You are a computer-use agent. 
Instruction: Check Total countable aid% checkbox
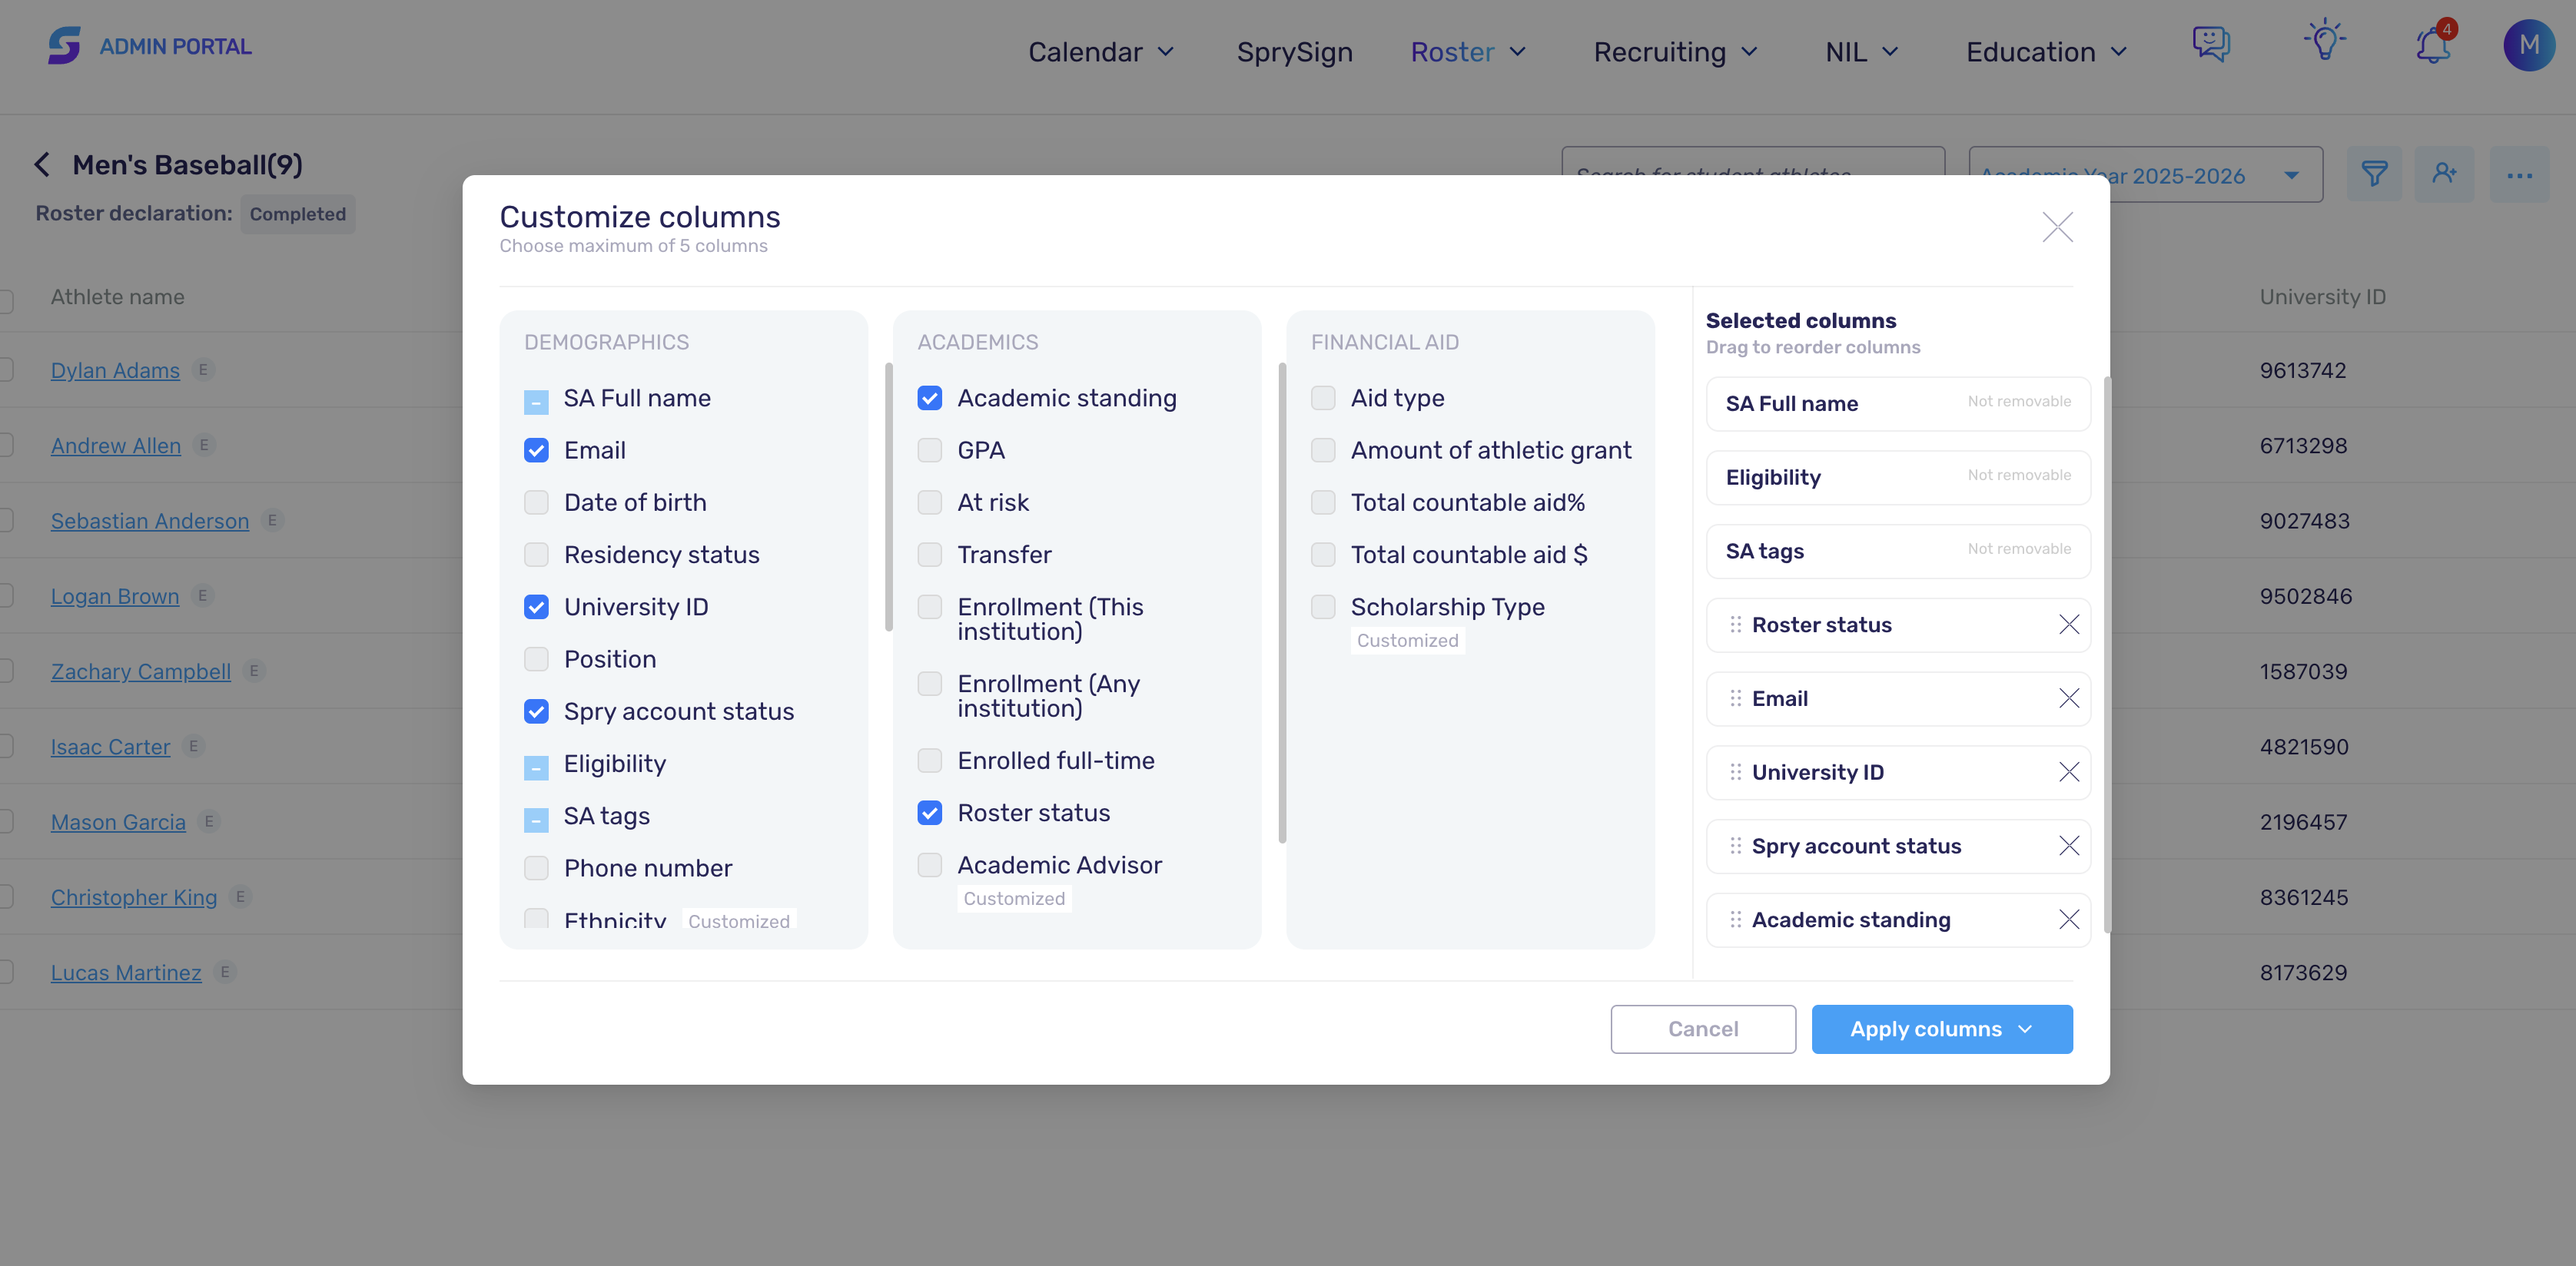(1323, 503)
